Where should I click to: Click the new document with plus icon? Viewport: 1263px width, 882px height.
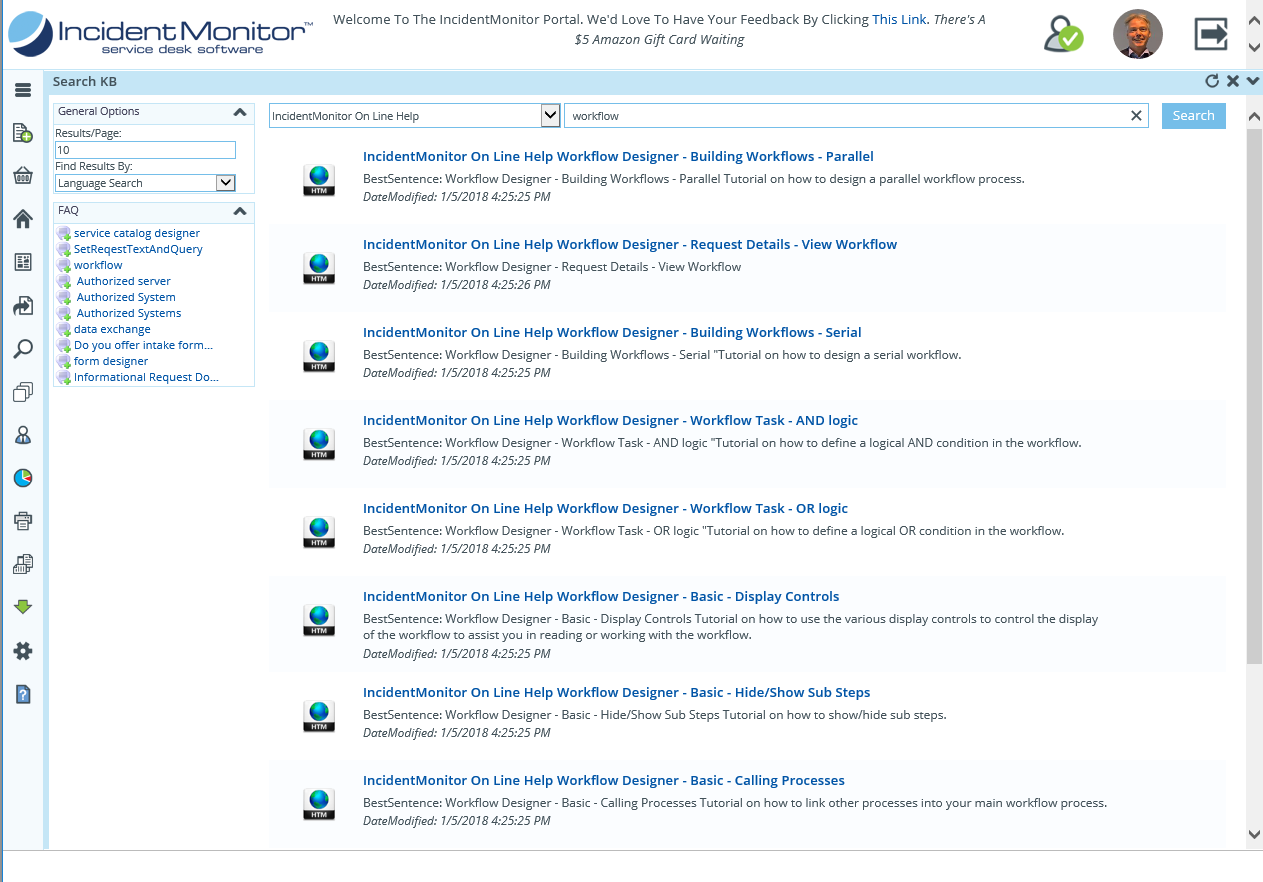22,133
